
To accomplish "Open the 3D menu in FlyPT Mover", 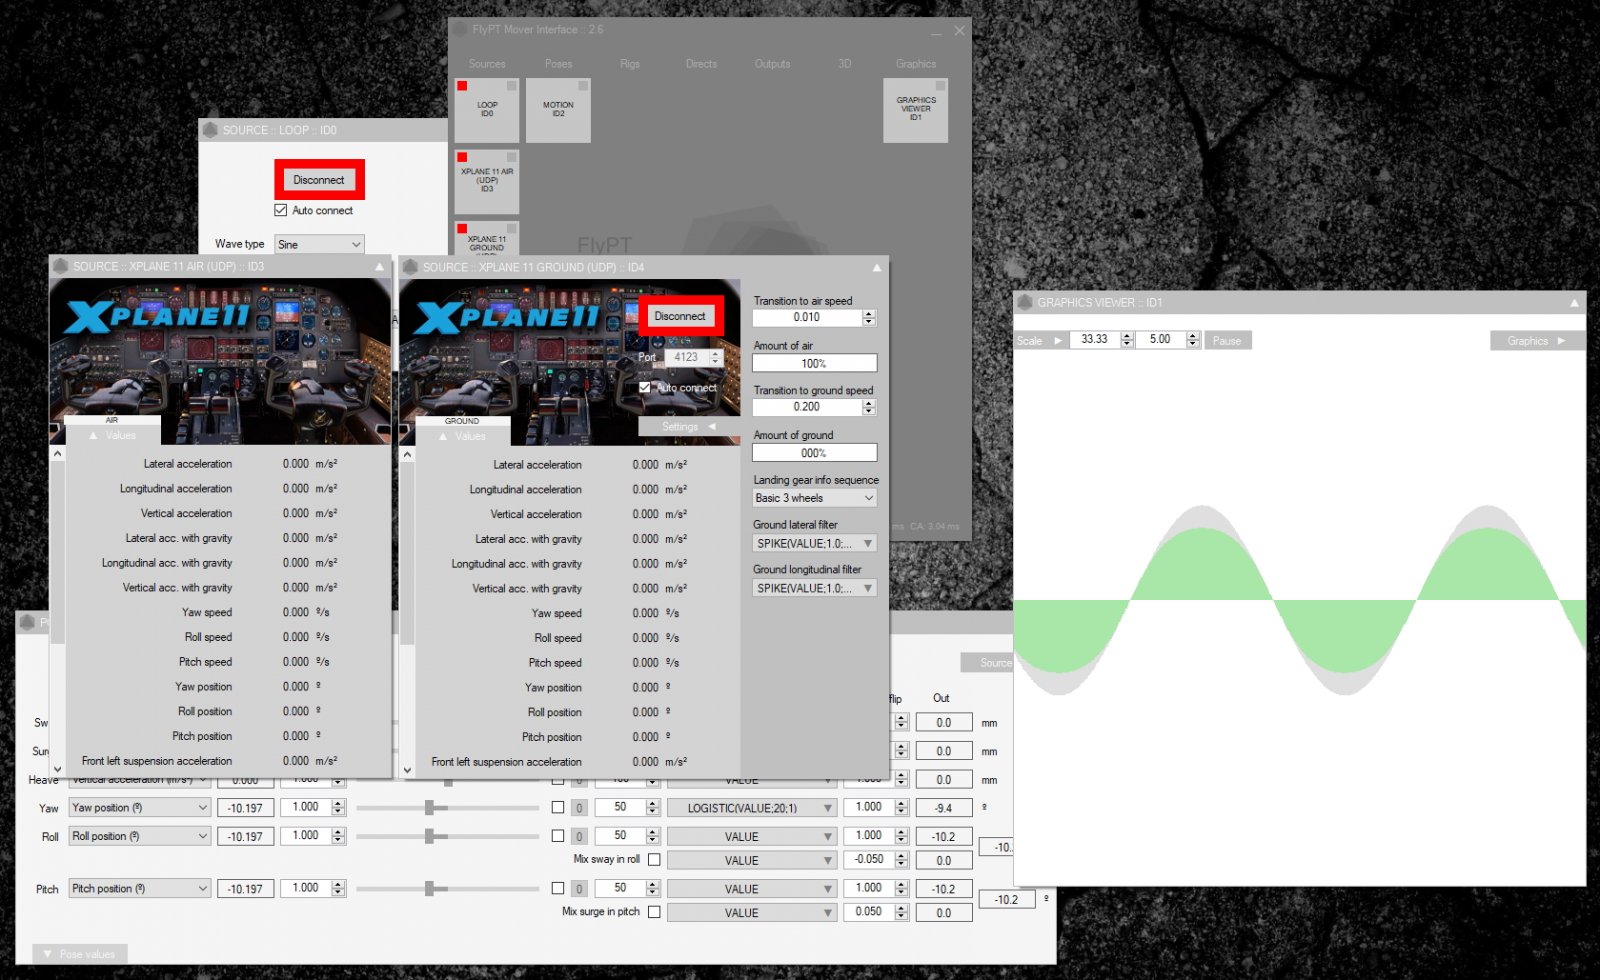I will click(845, 64).
